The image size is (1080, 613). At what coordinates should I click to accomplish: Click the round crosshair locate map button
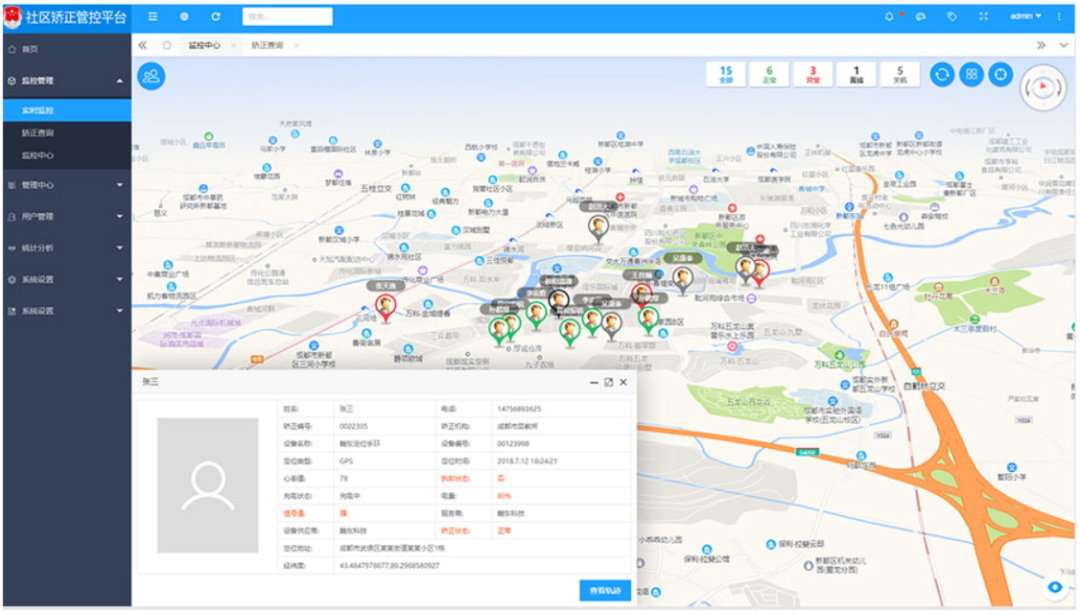(x=1001, y=74)
